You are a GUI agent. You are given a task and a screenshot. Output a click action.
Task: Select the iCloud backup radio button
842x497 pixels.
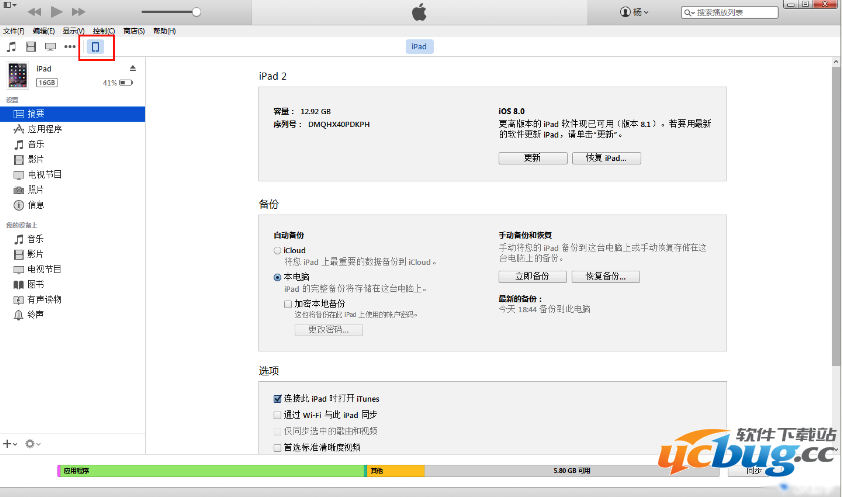point(278,251)
